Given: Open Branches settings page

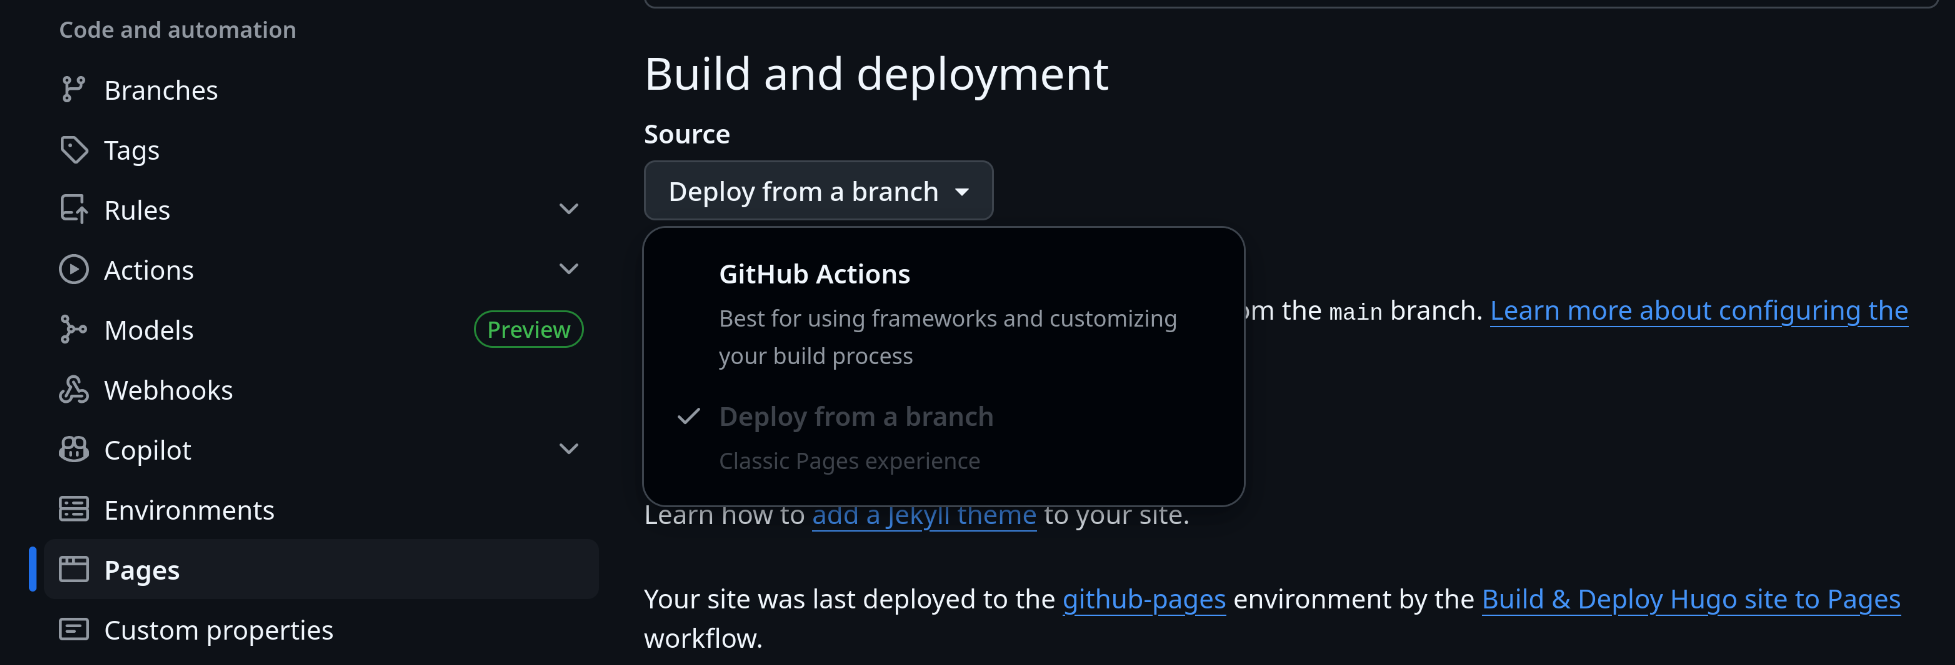Looking at the screenshot, I should coord(321,90).
